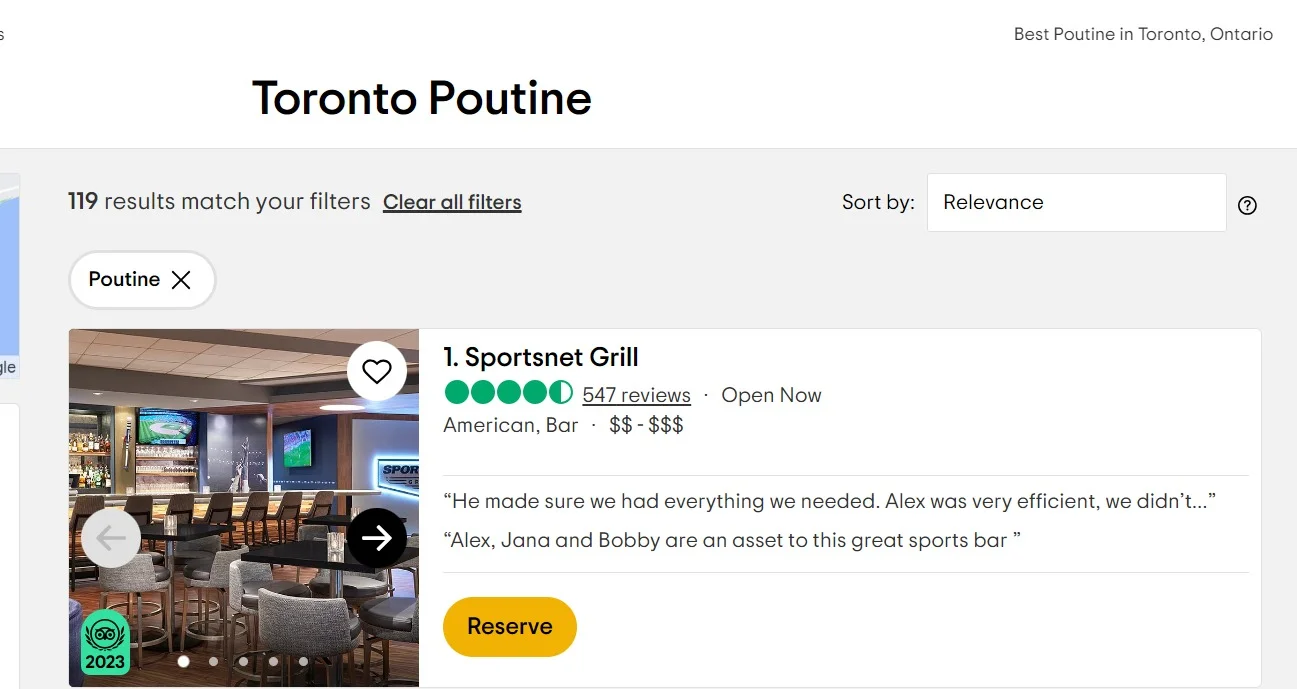Click the previous photo arrow on the listing
Image resolution: width=1297 pixels, height=689 pixels.
[111, 538]
